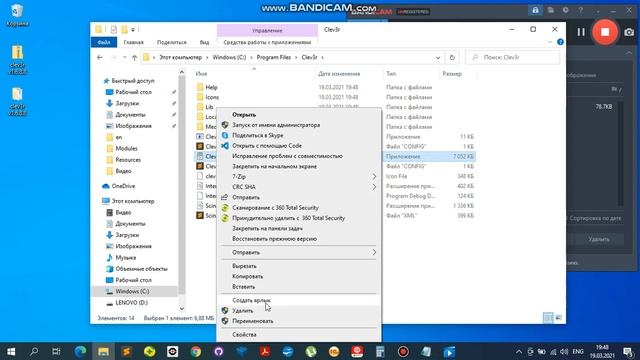
Task: Open Calculator from taskbar
Action: [x=380, y=351]
